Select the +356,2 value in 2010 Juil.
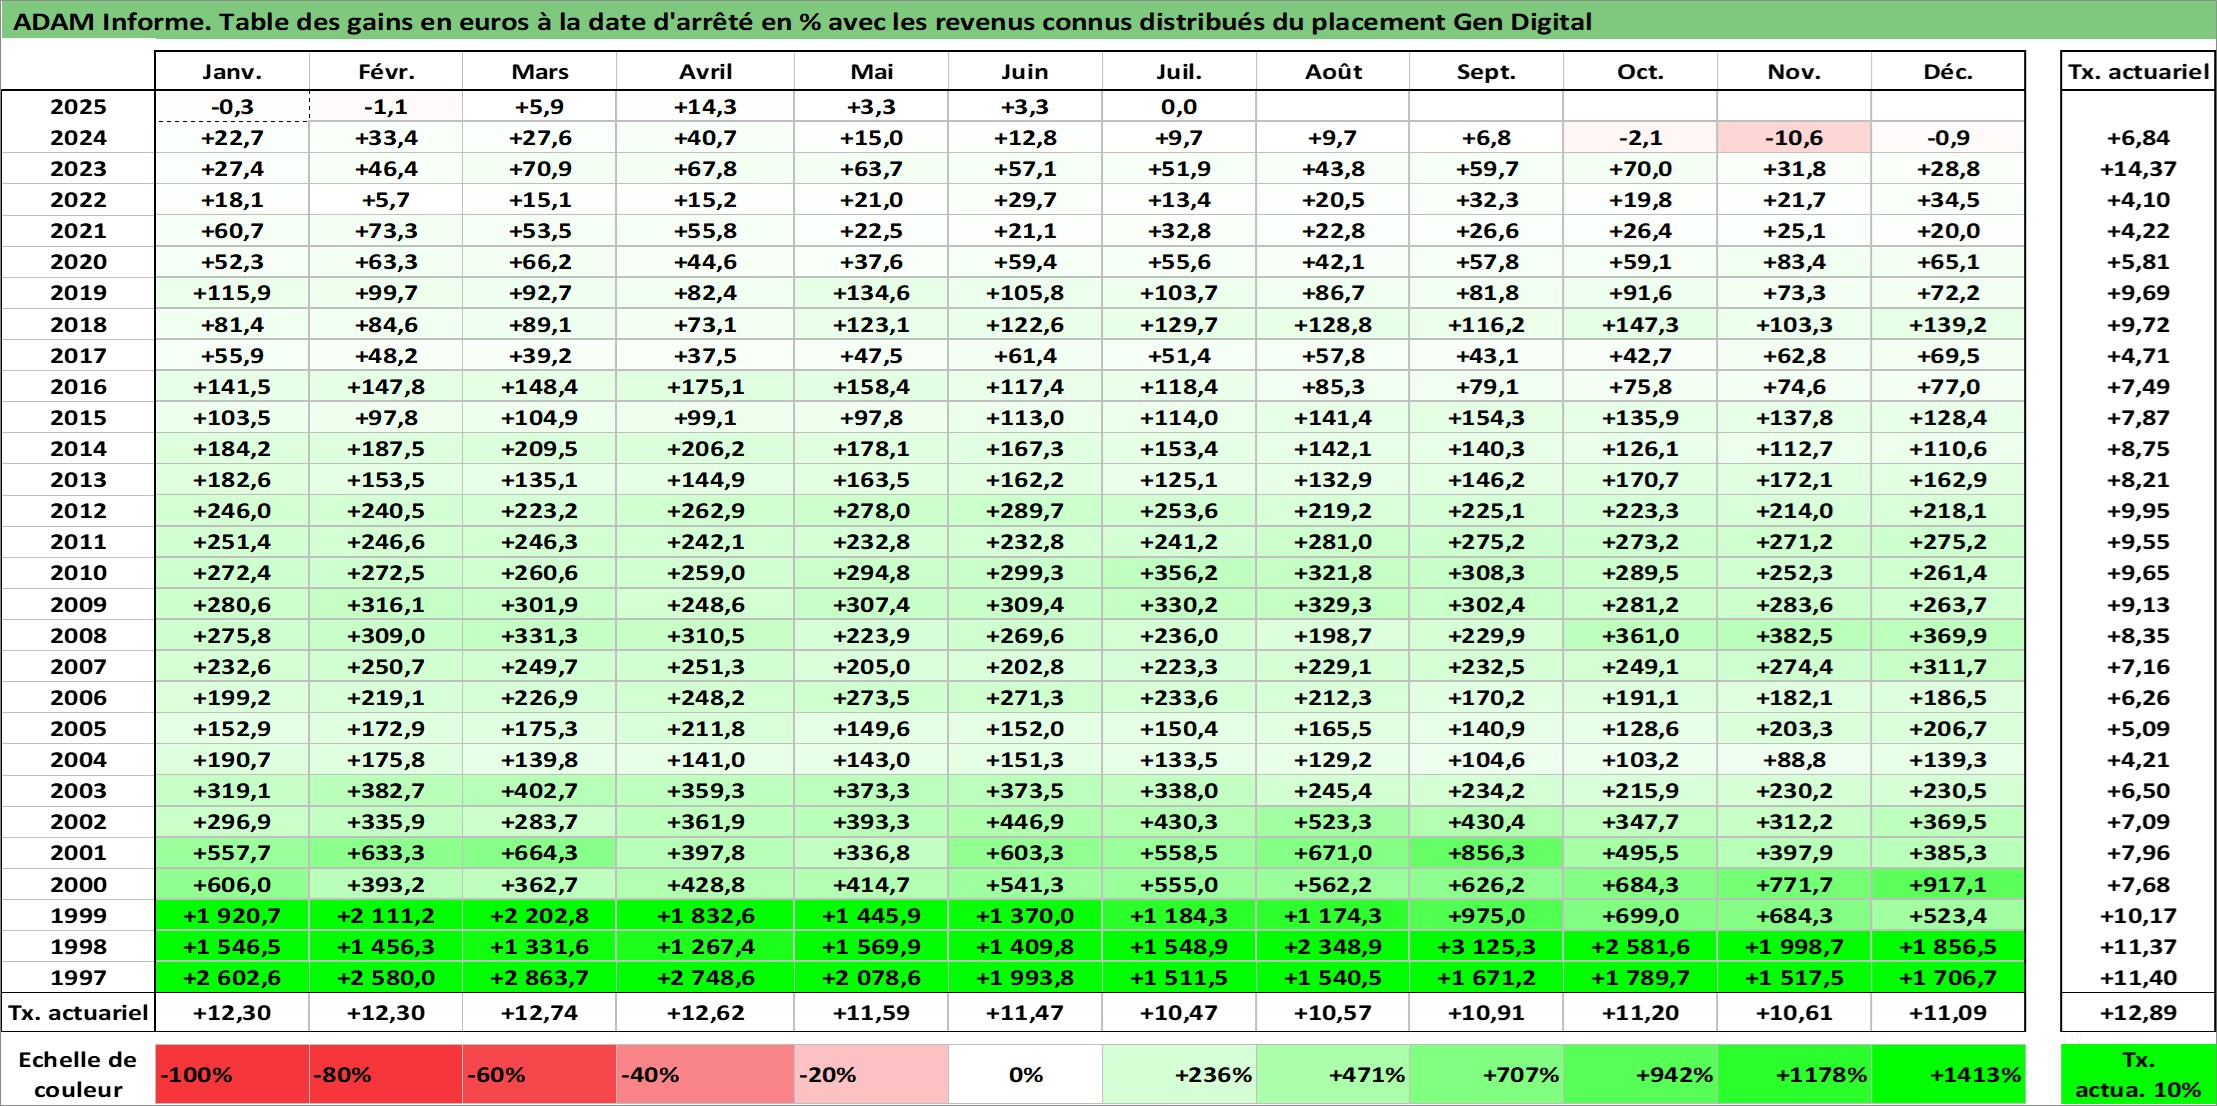This screenshot has width=2217, height=1106. (x=1179, y=573)
